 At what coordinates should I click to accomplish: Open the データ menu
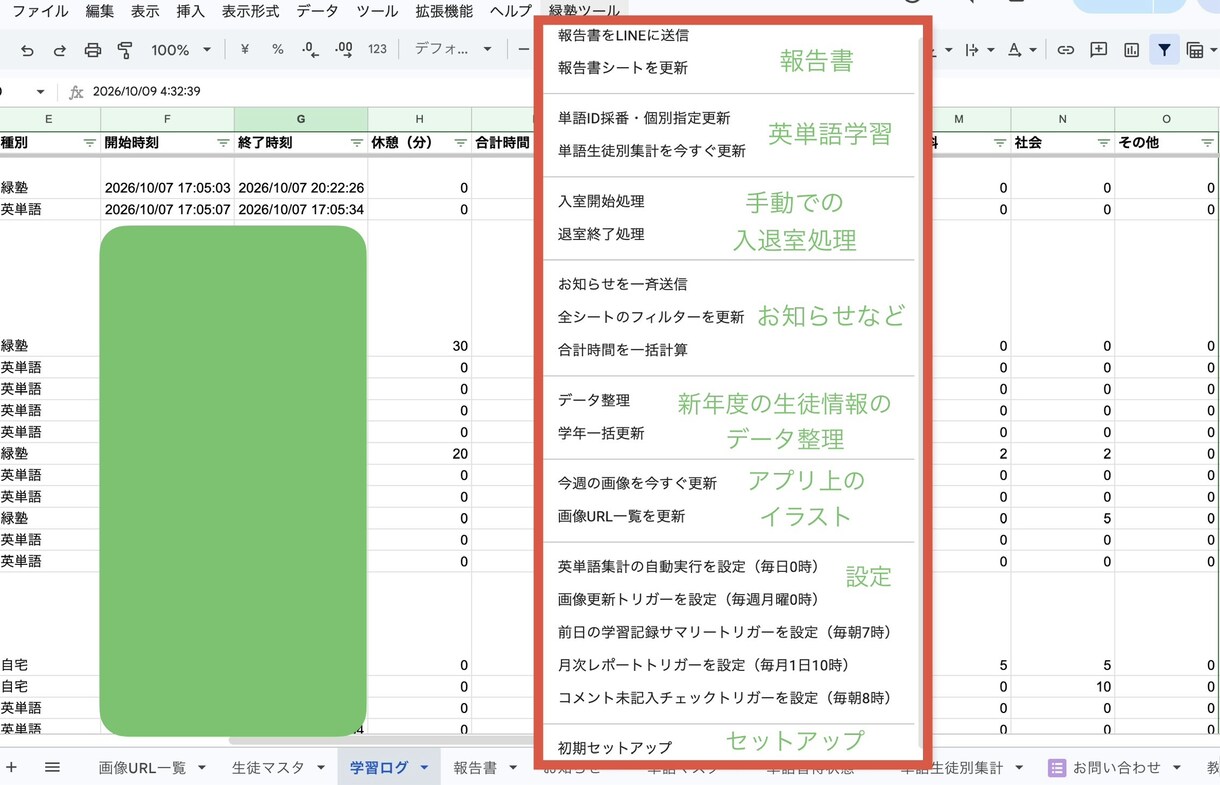(x=318, y=12)
